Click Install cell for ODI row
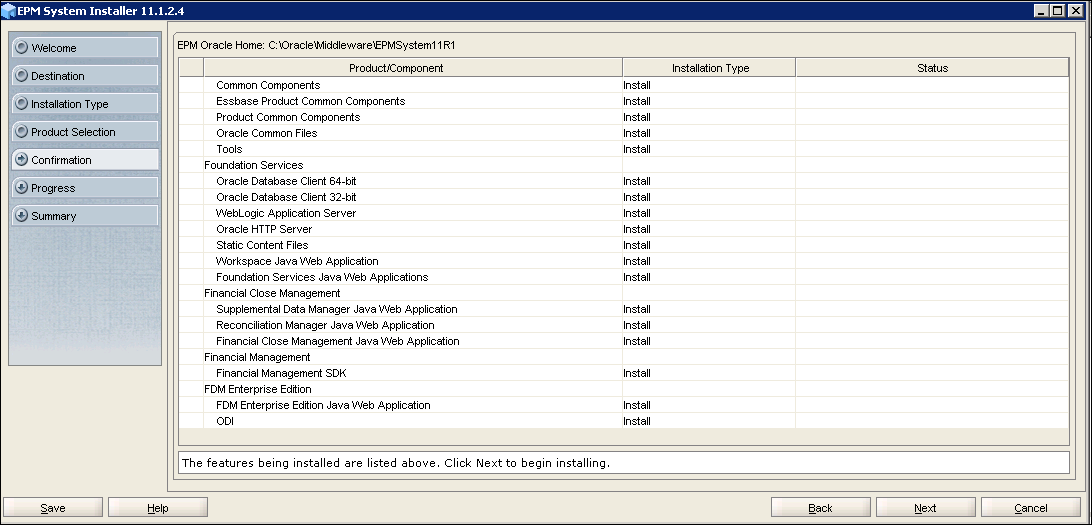The height and width of the screenshot is (525, 1092). pyautogui.click(x=709, y=421)
